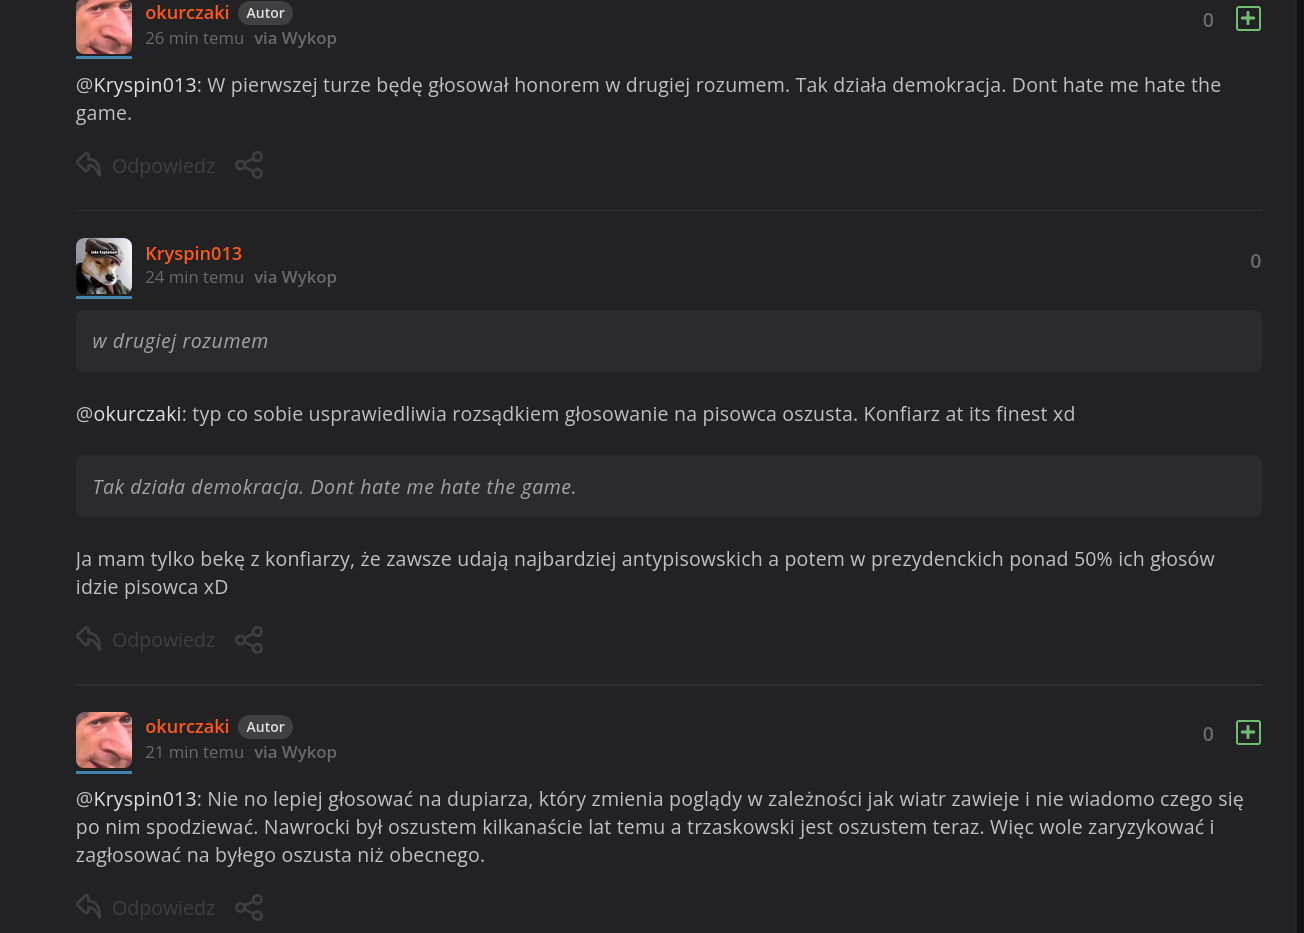The width and height of the screenshot is (1304, 933).
Task: Click the @okurczaki mention in Kryspin013's comment
Action: (x=129, y=414)
